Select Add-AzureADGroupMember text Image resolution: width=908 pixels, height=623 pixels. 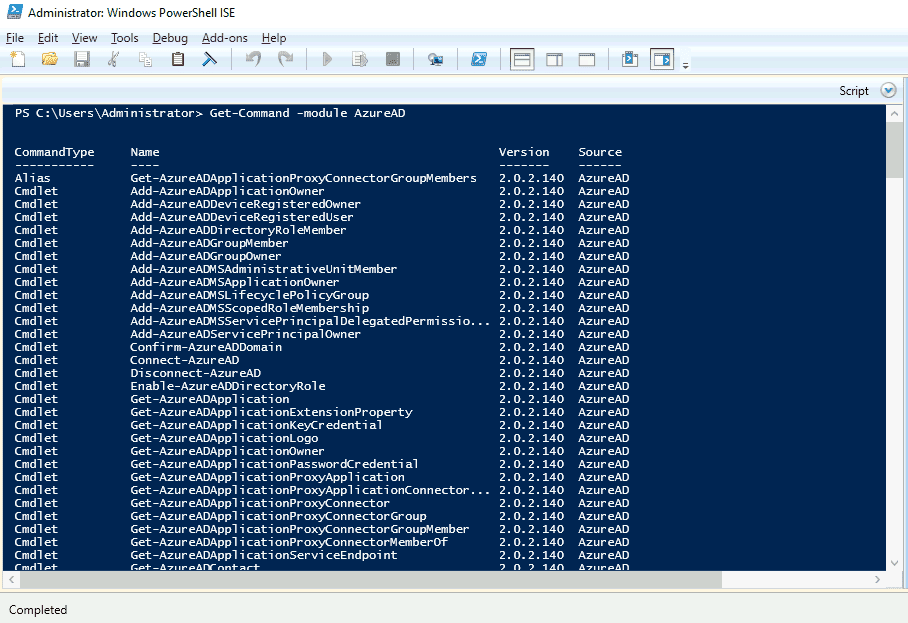(209, 243)
